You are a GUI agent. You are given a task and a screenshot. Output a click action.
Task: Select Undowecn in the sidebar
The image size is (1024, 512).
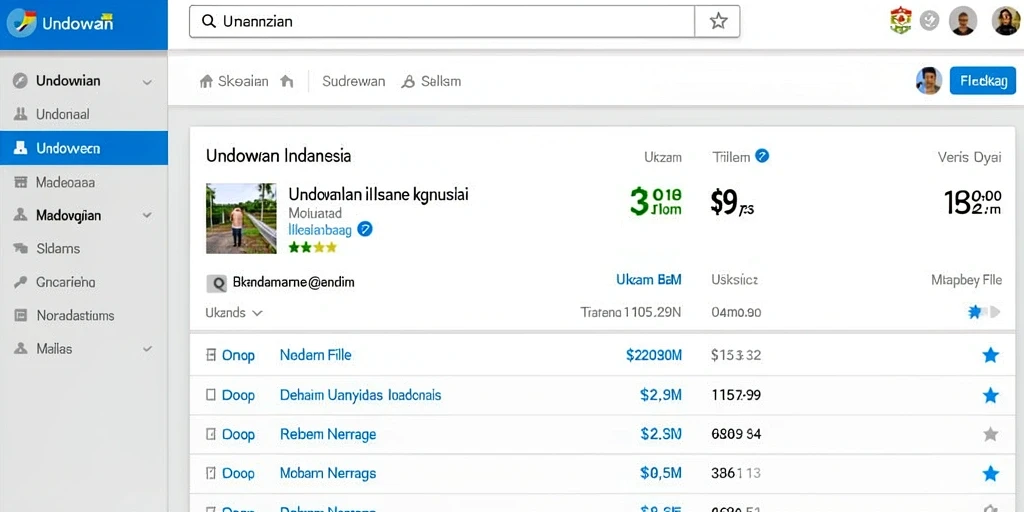click(x=84, y=148)
